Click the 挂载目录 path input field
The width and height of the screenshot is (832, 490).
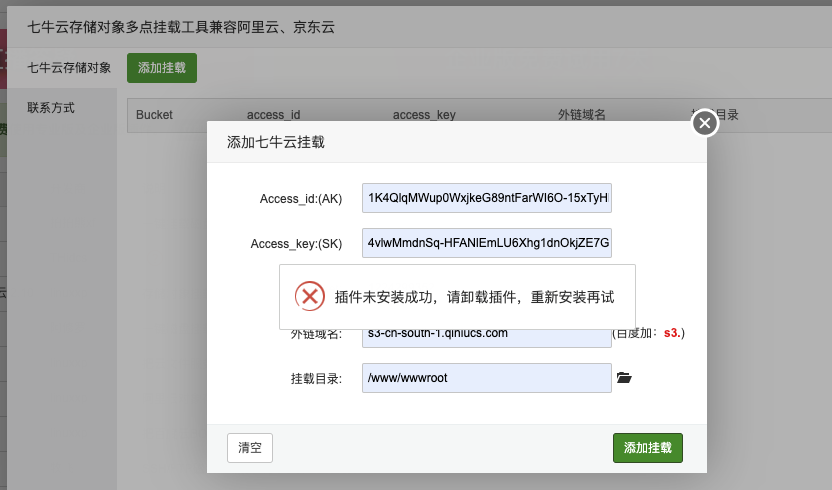487,378
